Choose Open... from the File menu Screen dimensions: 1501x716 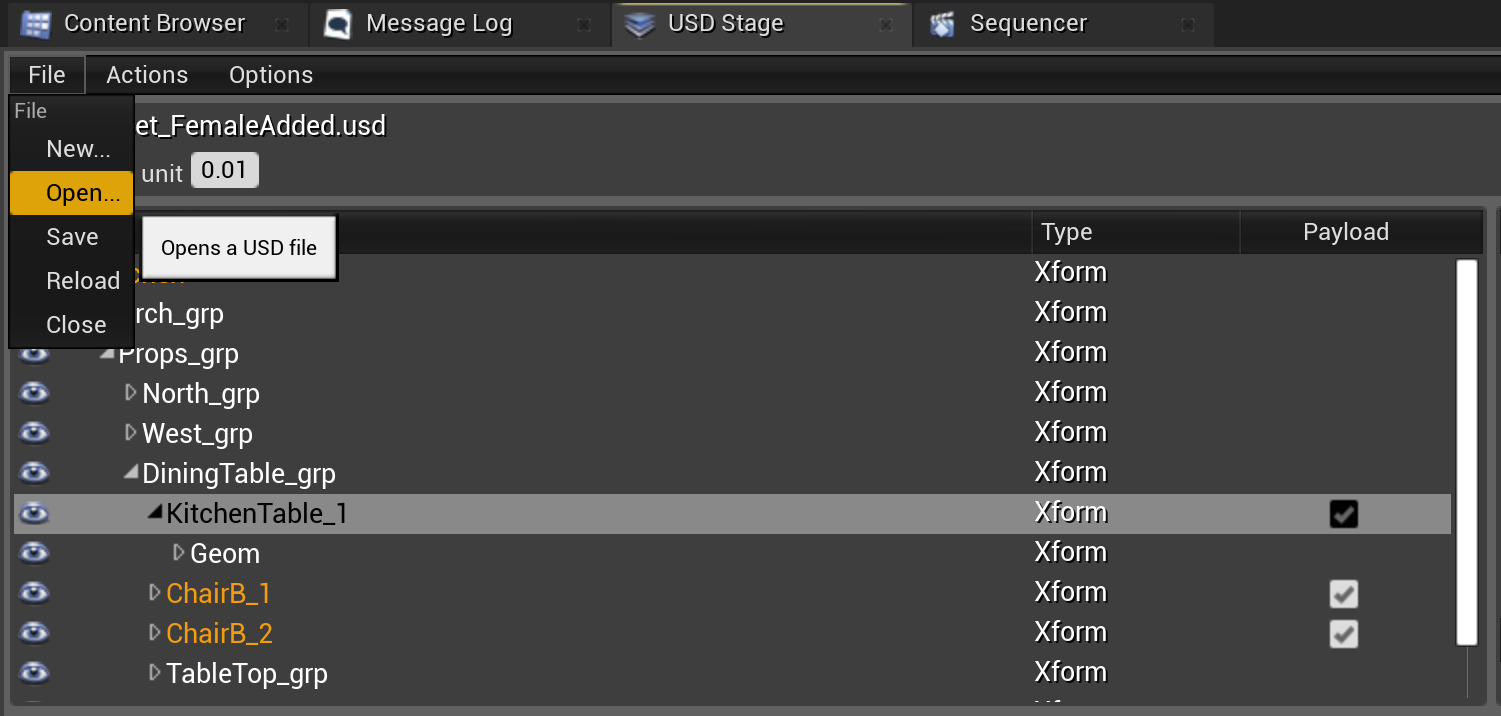(x=82, y=193)
